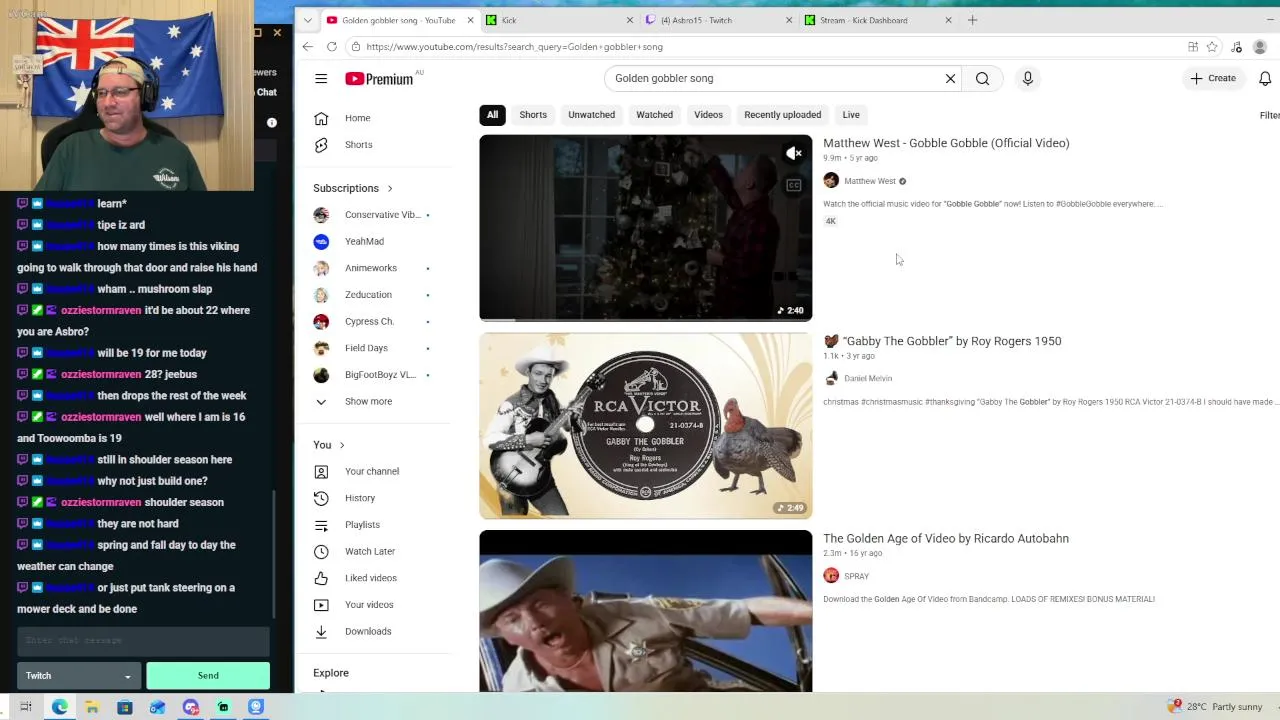Open the SPRAY channel avatar

(x=831, y=575)
